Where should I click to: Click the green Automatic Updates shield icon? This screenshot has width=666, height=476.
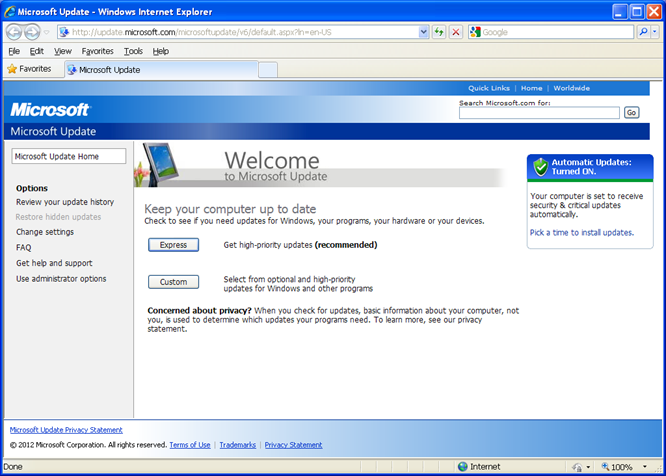click(541, 166)
